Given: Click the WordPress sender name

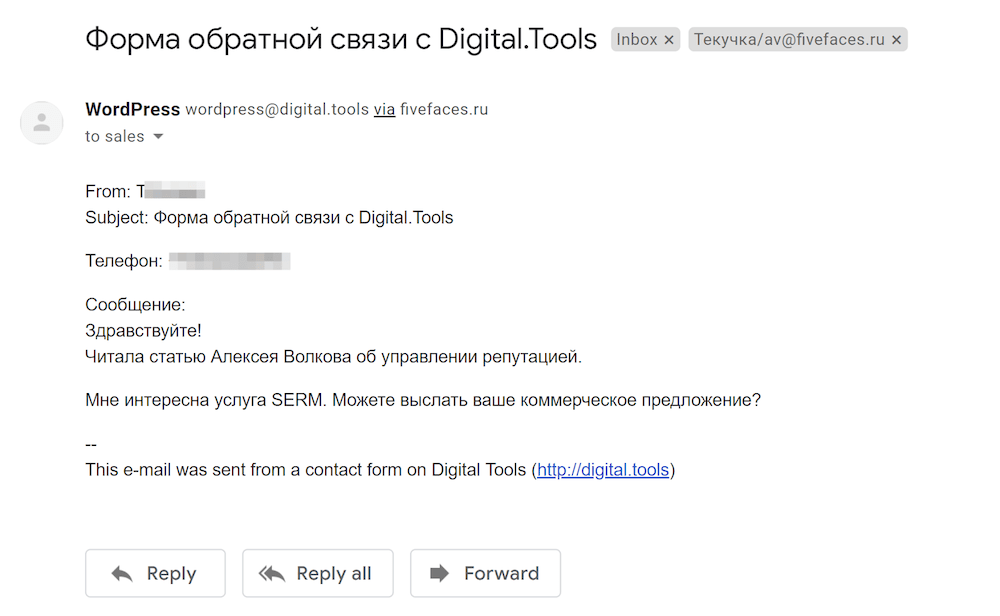Looking at the screenshot, I should [x=132, y=110].
